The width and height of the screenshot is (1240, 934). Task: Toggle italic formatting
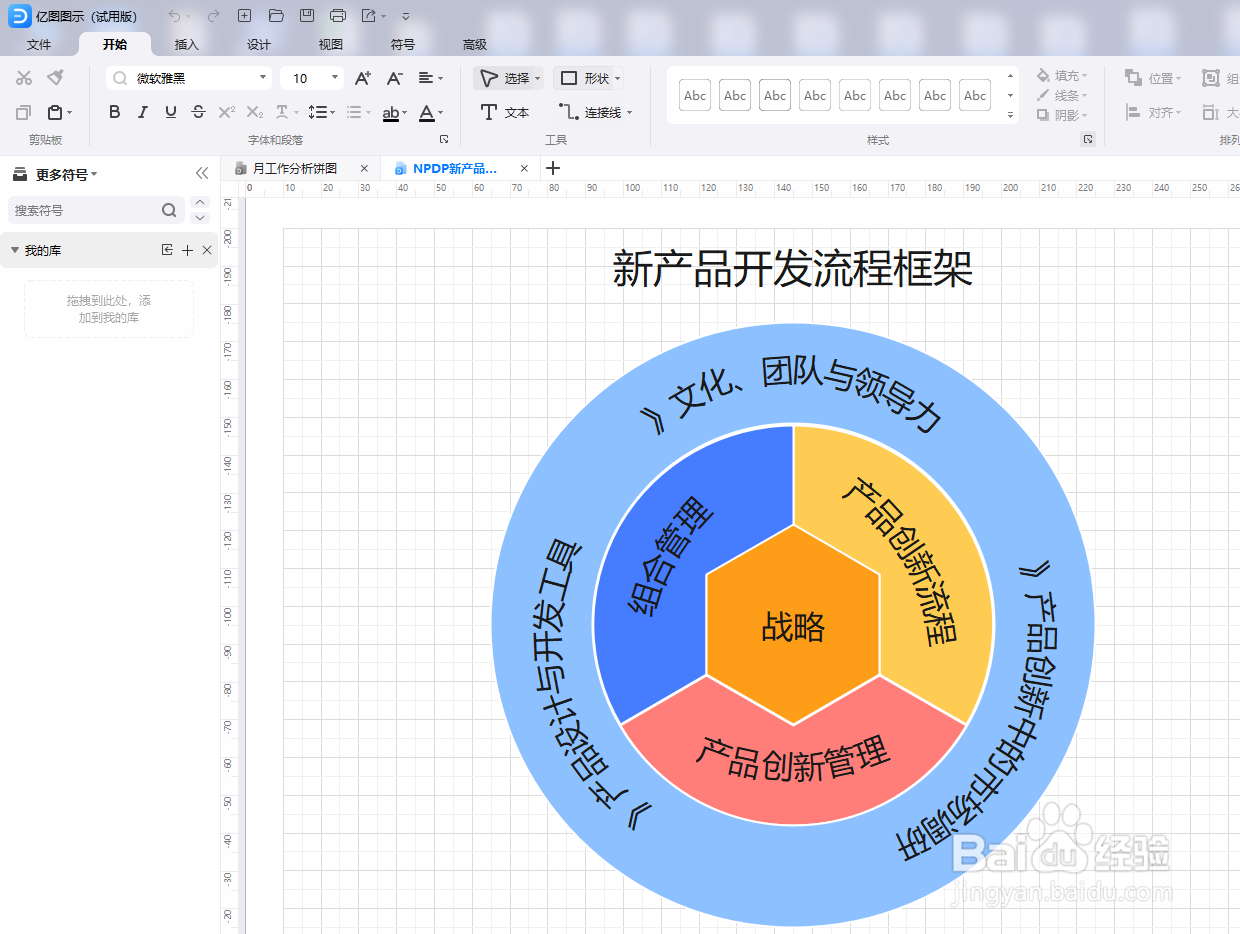pos(142,112)
